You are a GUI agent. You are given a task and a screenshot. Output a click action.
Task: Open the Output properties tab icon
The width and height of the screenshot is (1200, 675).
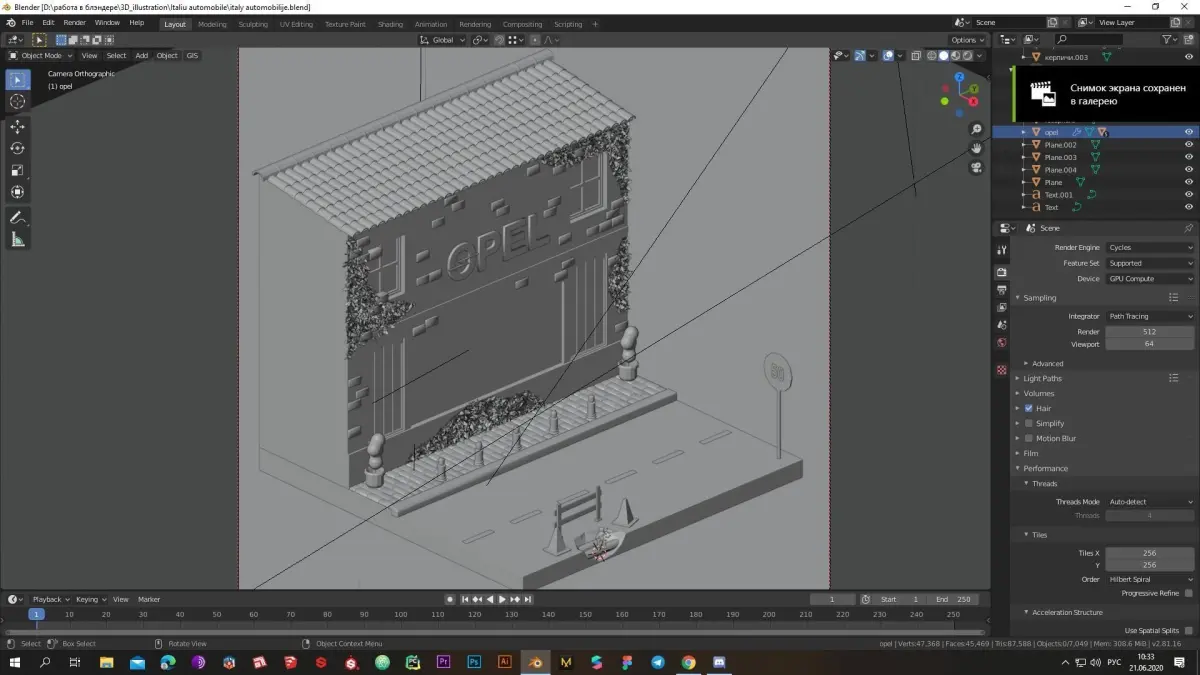1002,290
